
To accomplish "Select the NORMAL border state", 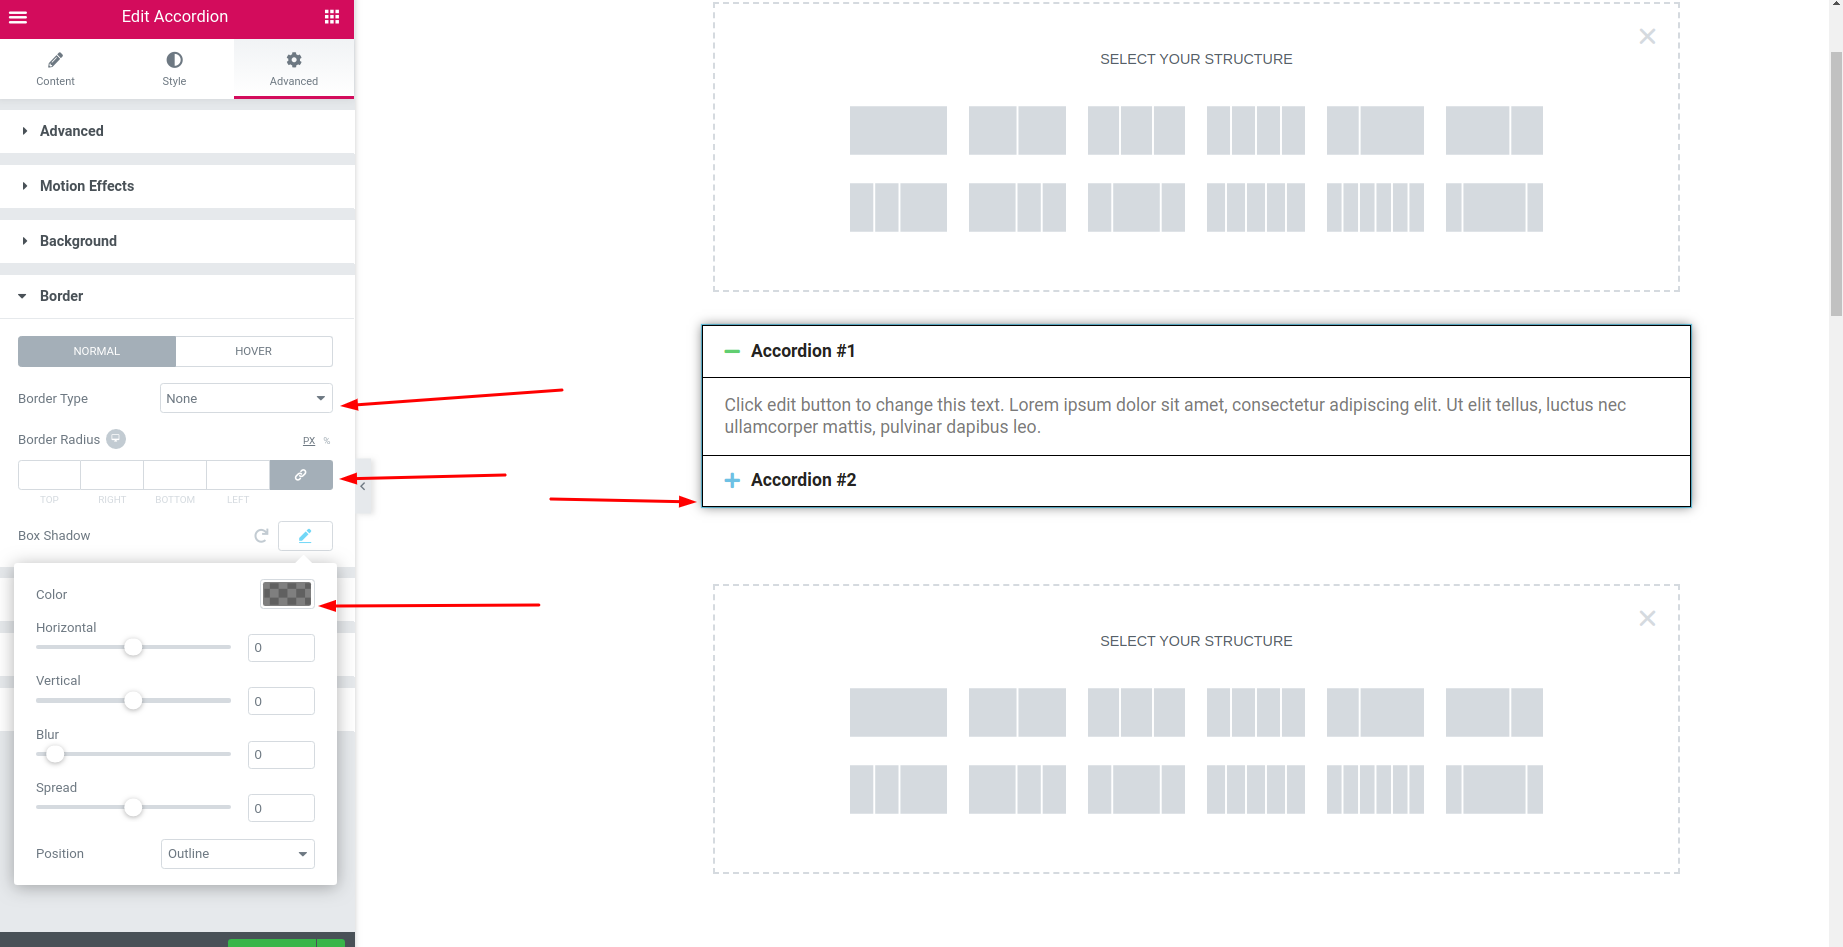I will tap(97, 351).
